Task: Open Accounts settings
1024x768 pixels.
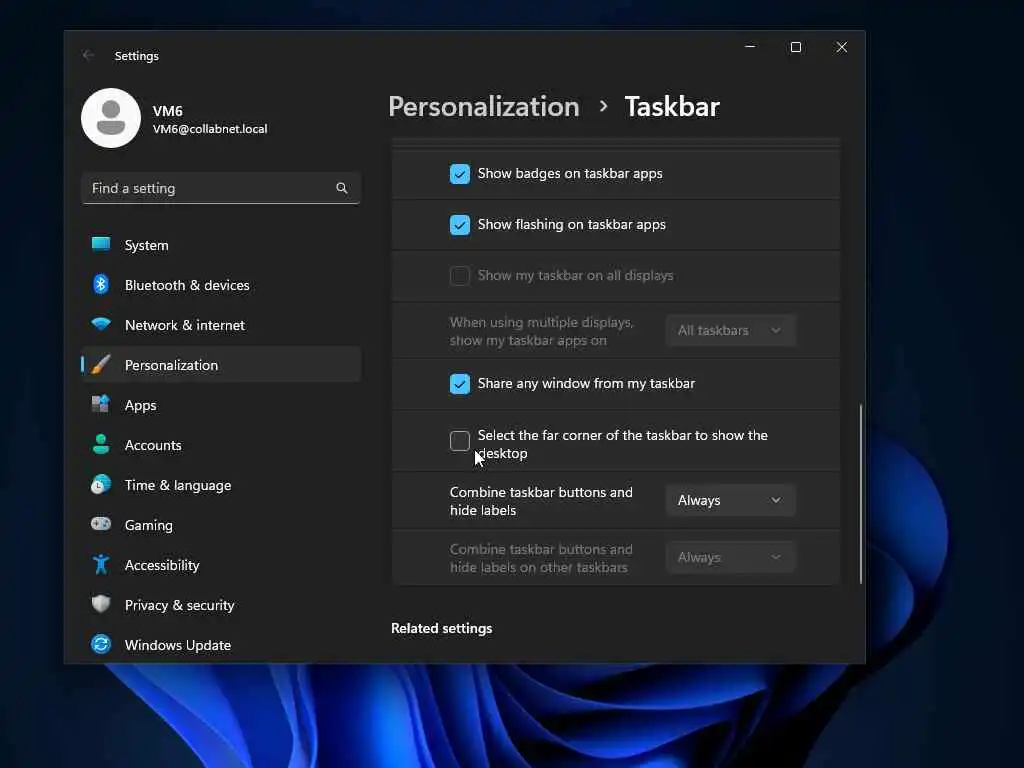Action: click(221, 444)
